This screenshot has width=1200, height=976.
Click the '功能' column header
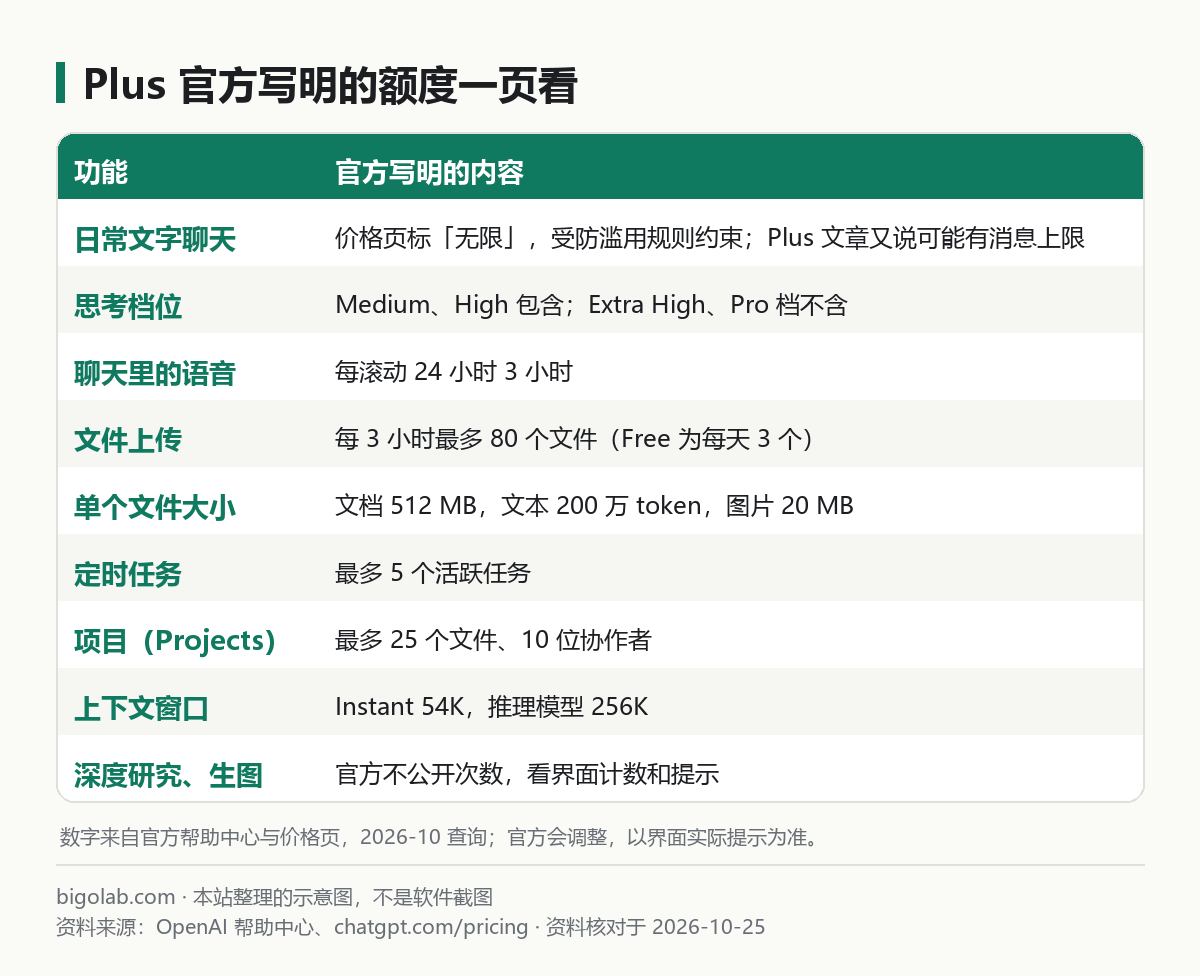(101, 172)
